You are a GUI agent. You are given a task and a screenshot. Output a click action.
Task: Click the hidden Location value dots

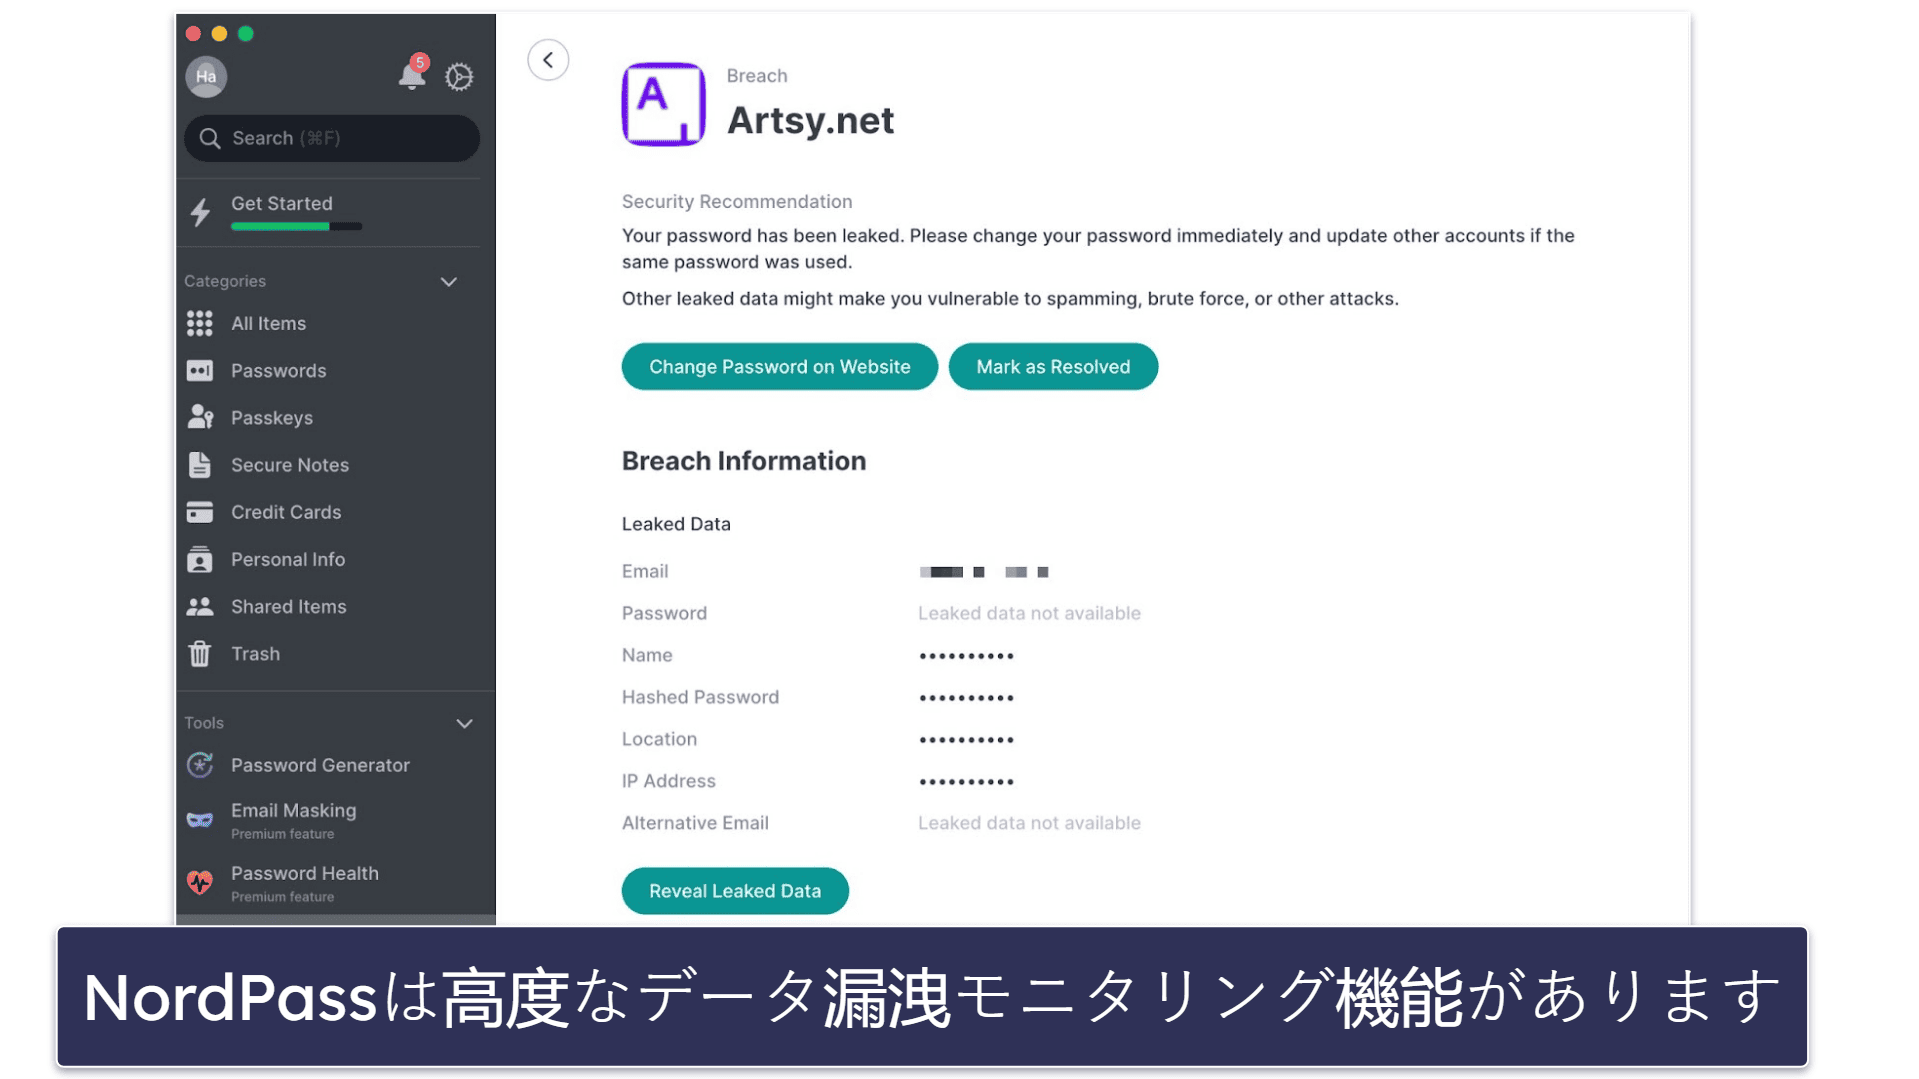[x=966, y=740]
